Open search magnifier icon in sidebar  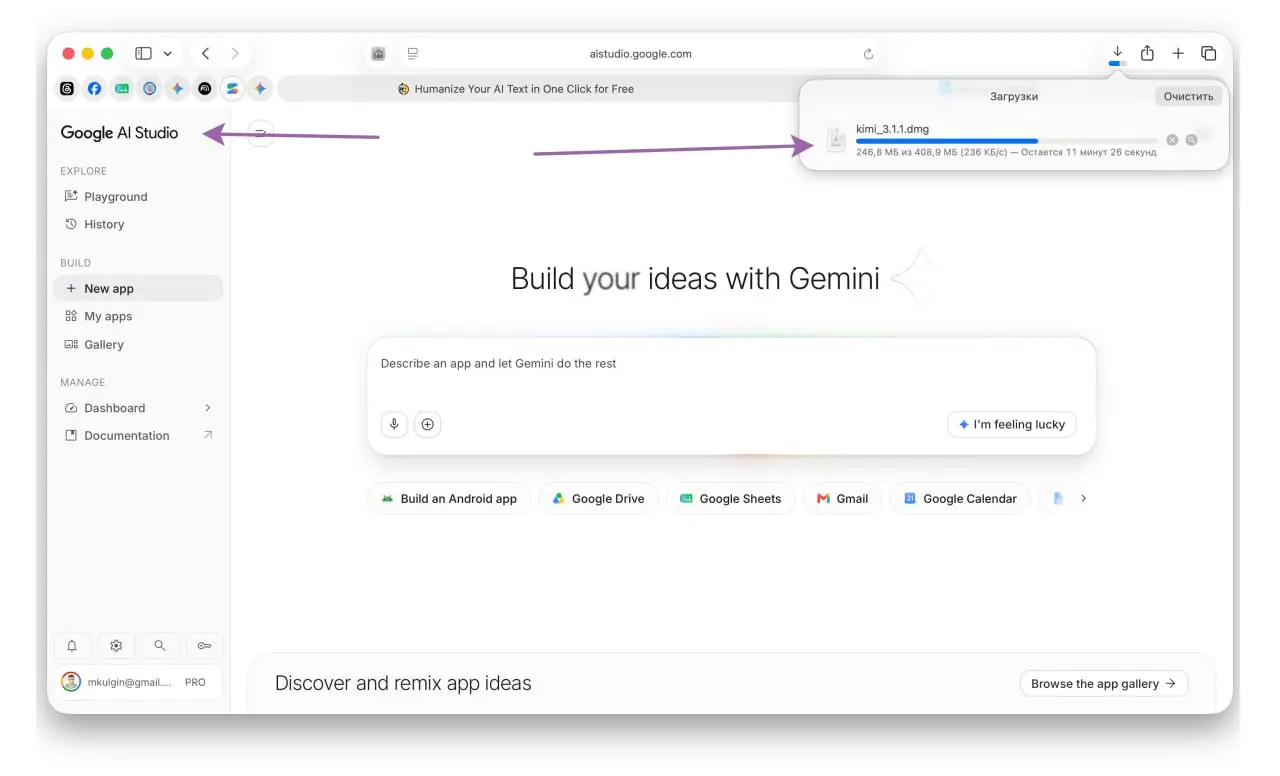(160, 646)
